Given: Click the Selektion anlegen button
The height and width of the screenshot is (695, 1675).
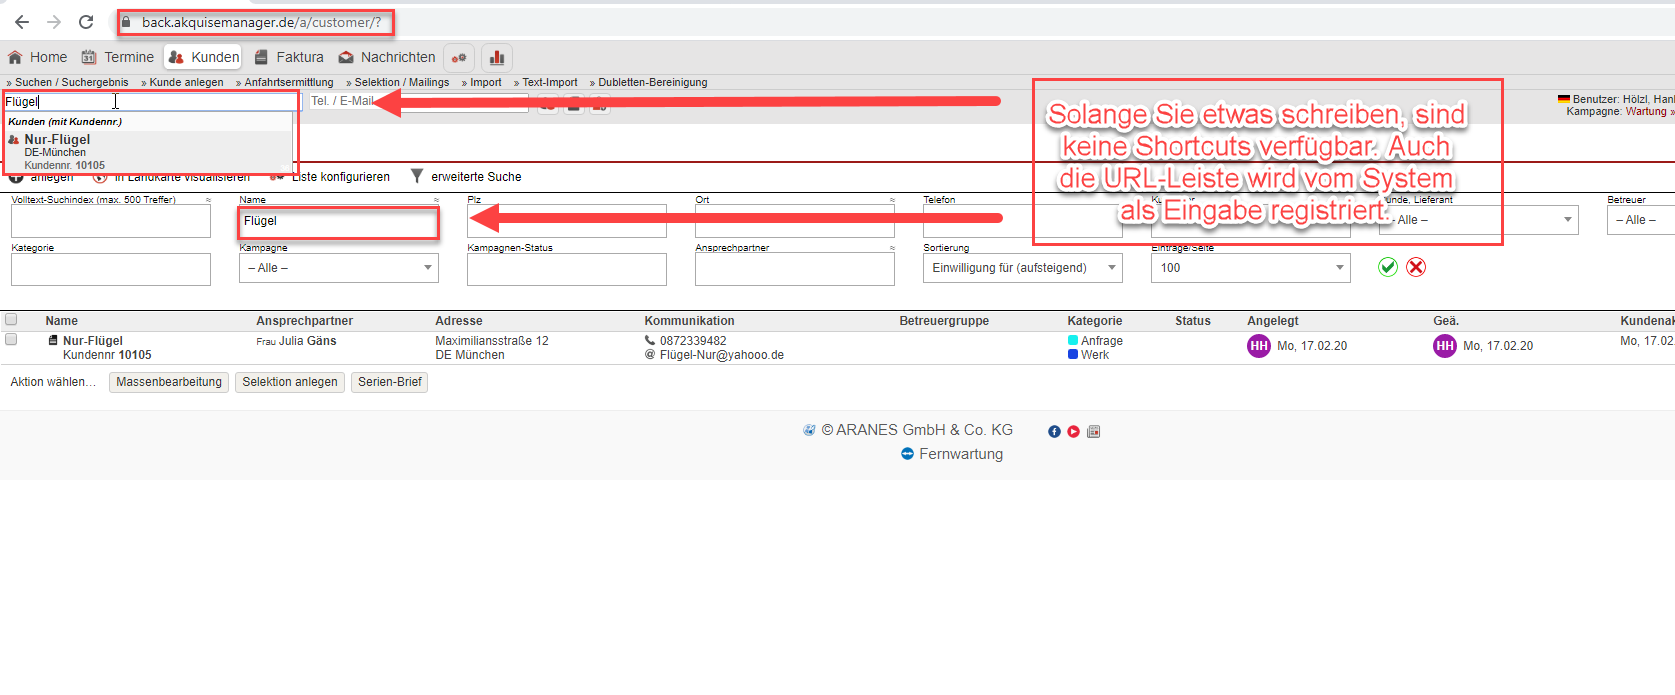Looking at the screenshot, I should pos(290,382).
